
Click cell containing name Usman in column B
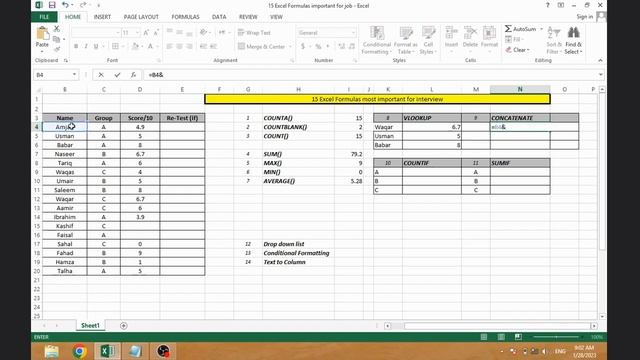(64, 136)
